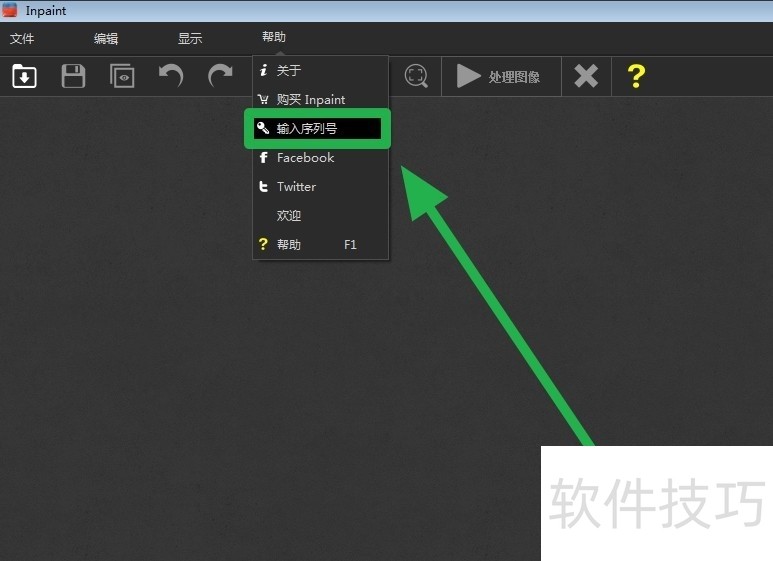Open image file with the load icon

point(24,76)
